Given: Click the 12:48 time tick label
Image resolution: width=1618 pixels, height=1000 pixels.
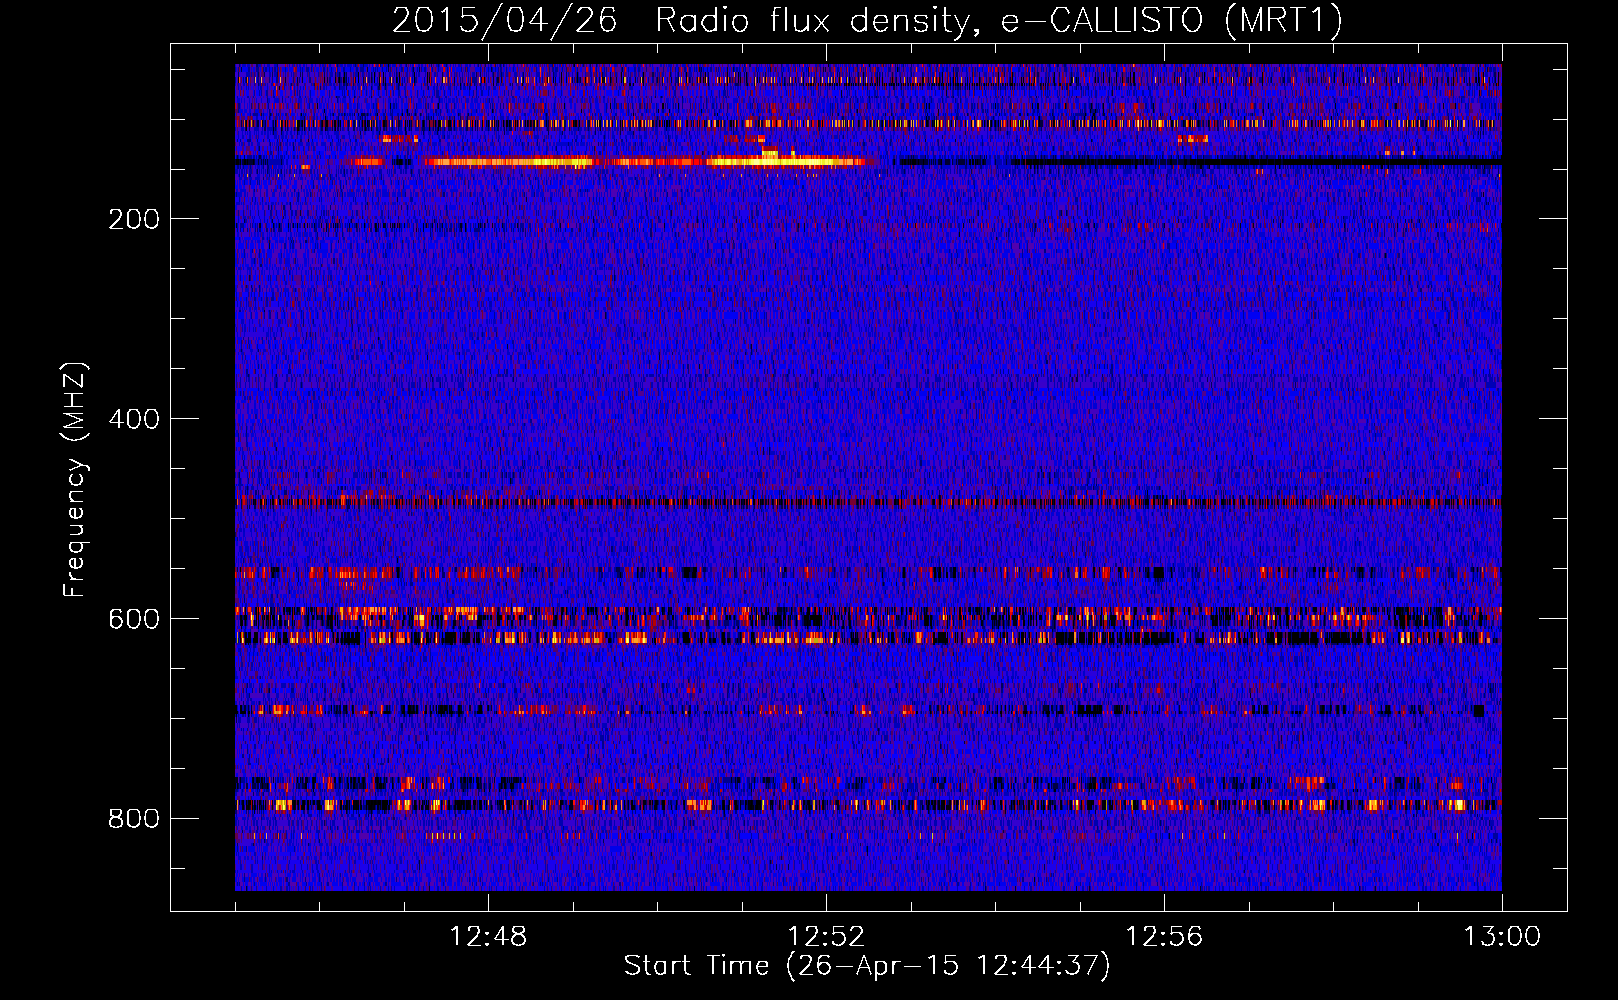Looking at the screenshot, I should 488,937.
